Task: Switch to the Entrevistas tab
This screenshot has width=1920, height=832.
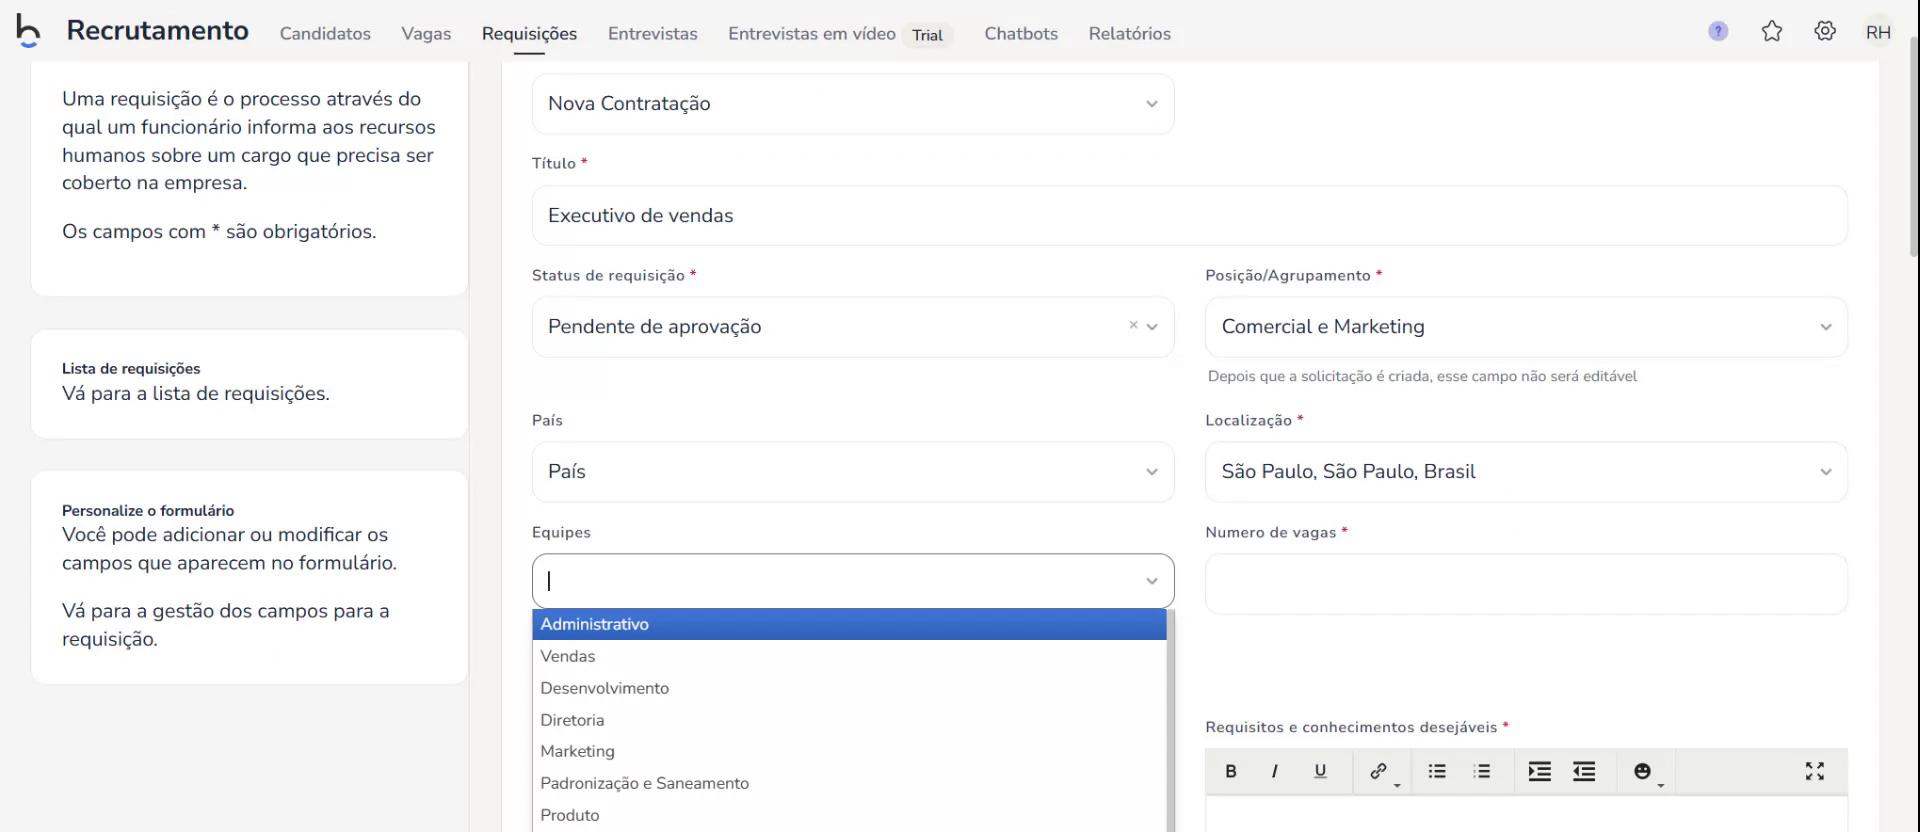Action: click(x=652, y=33)
